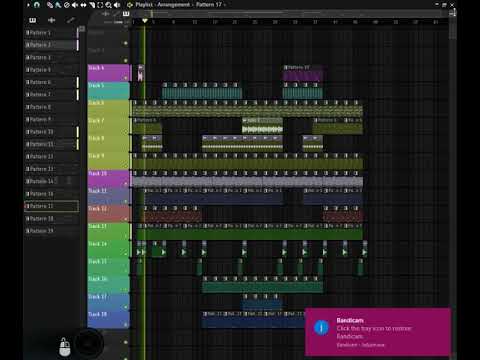480x360 pixels.
Task: Select Pattern 2 in the picker list
Action: click(51, 45)
